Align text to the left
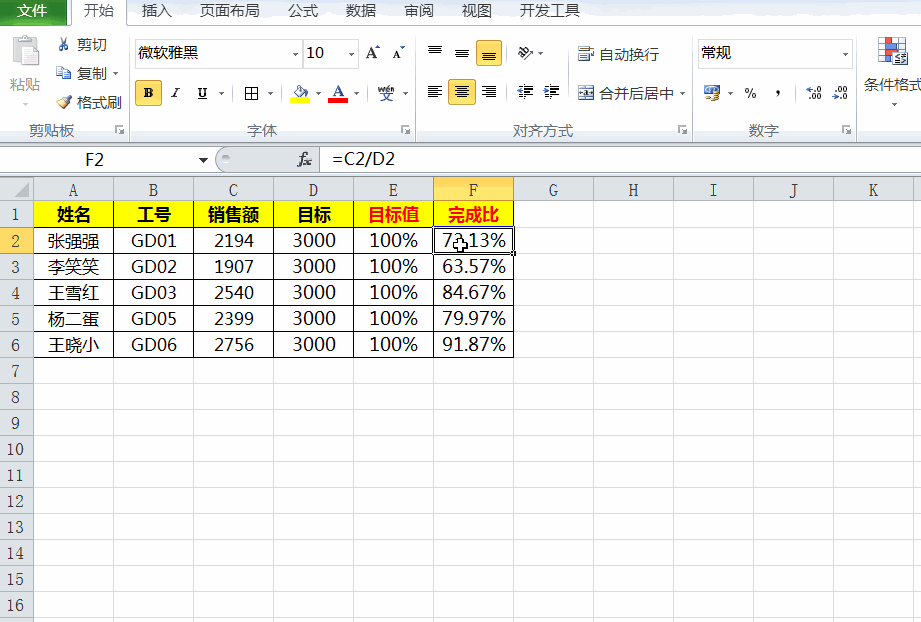Screen dimensions: 921x622 [435, 92]
